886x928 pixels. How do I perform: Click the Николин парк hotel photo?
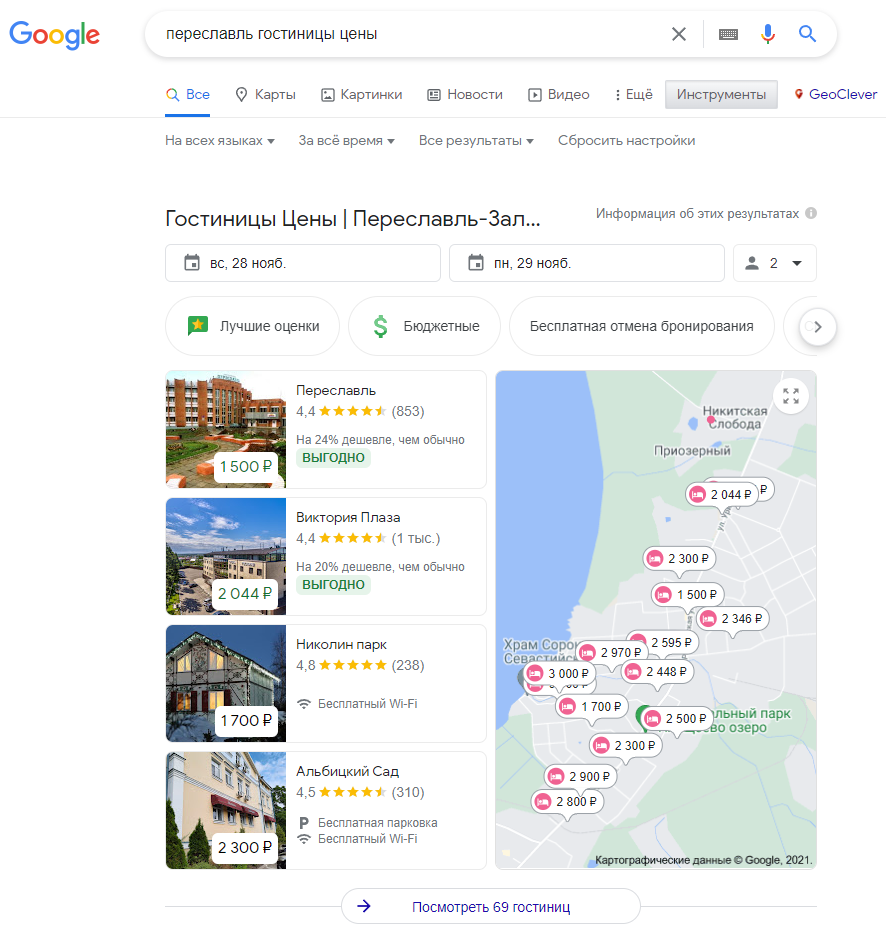tap(225, 683)
